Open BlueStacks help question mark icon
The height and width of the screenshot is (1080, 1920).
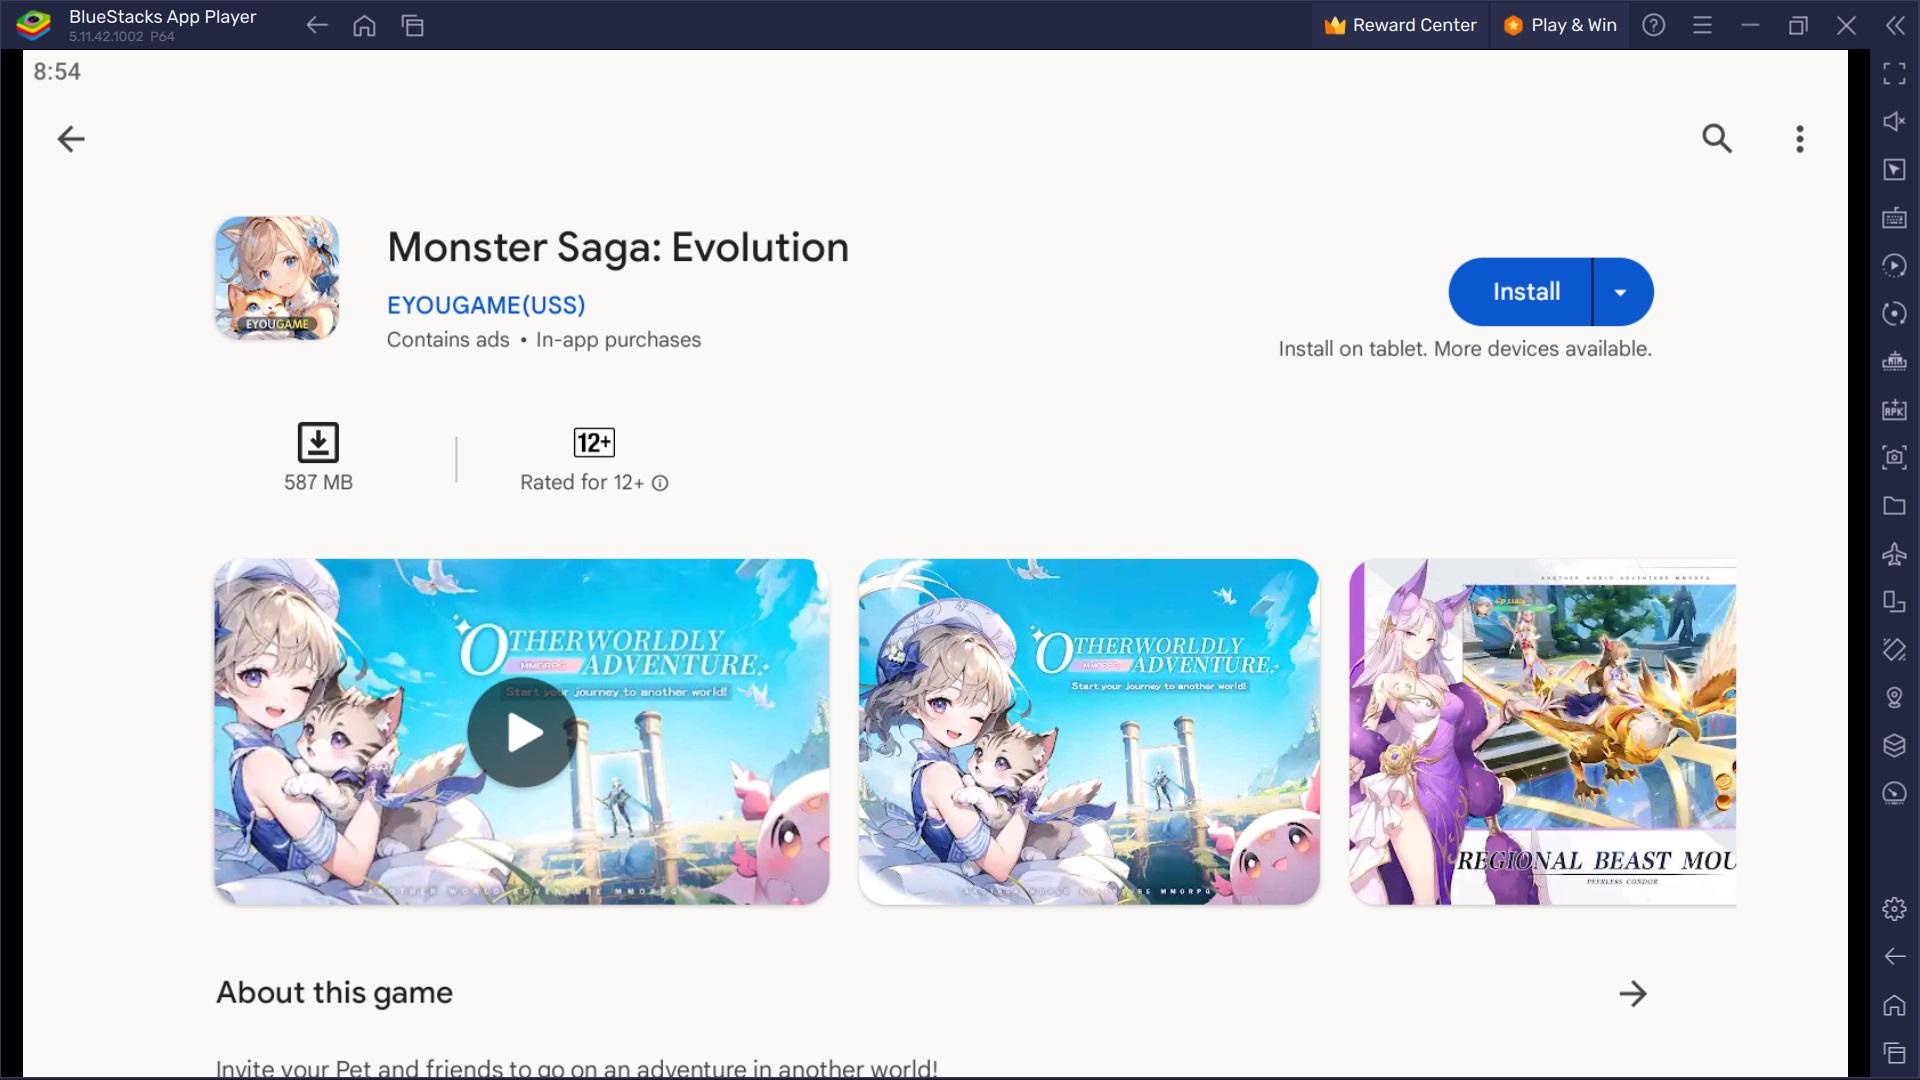point(1654,24)
